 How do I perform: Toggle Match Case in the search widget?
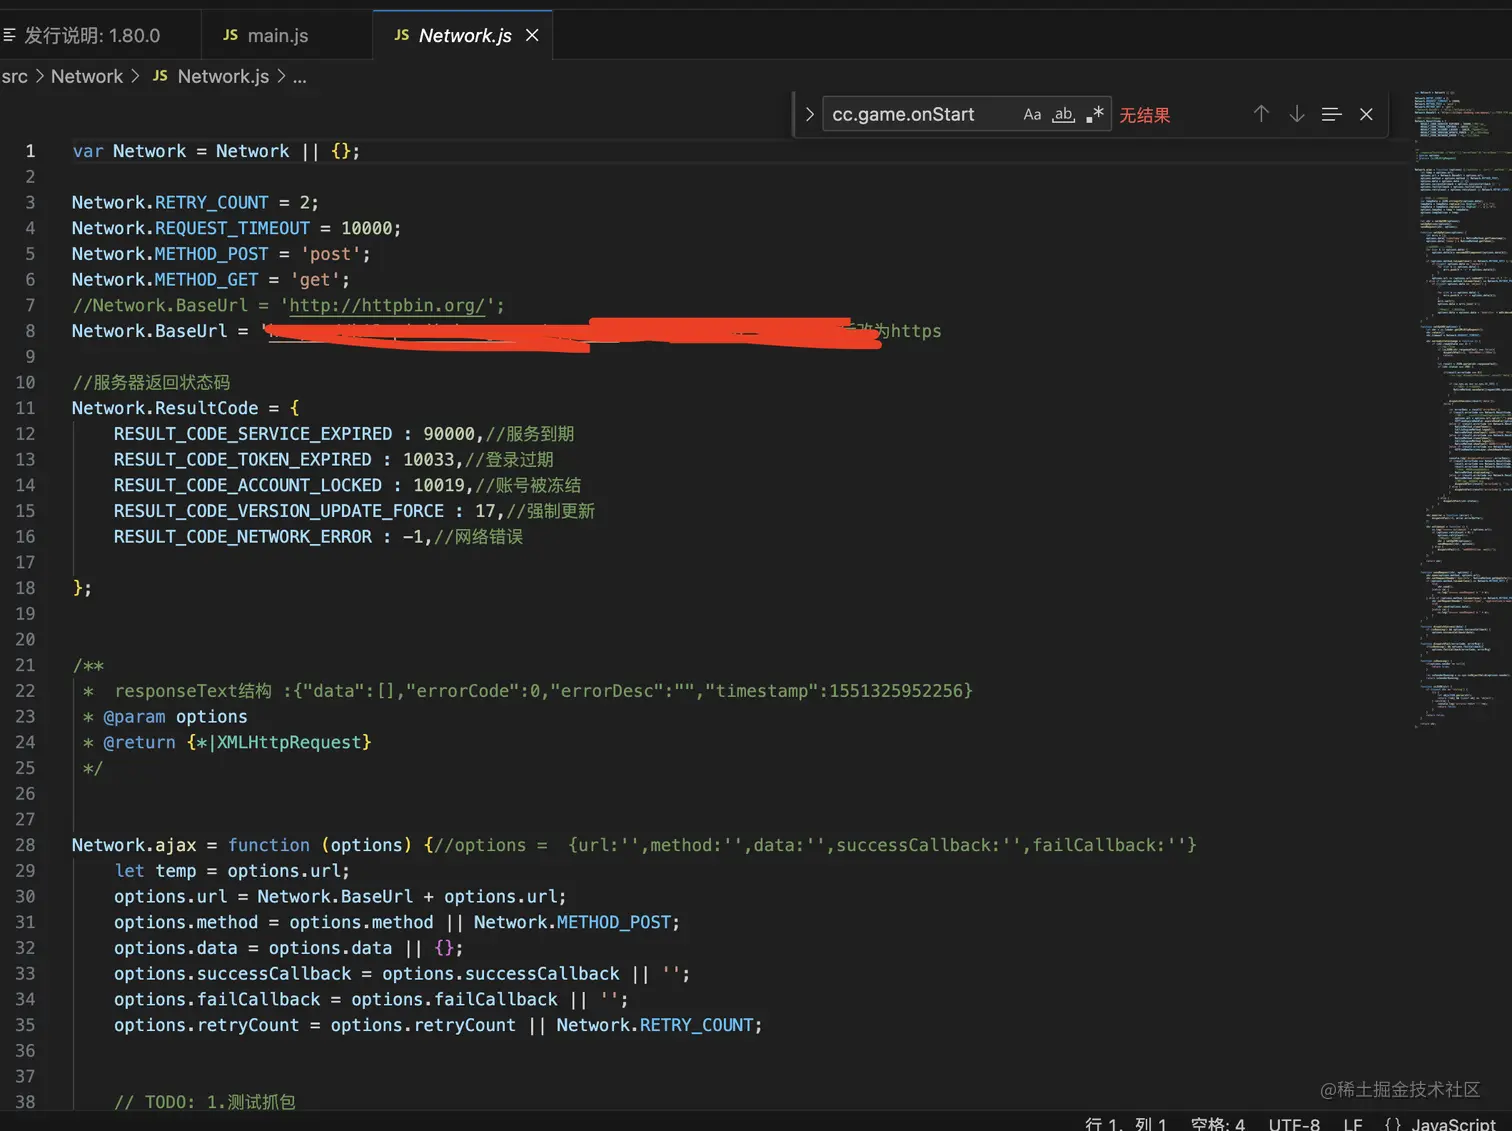(1032, 113)
